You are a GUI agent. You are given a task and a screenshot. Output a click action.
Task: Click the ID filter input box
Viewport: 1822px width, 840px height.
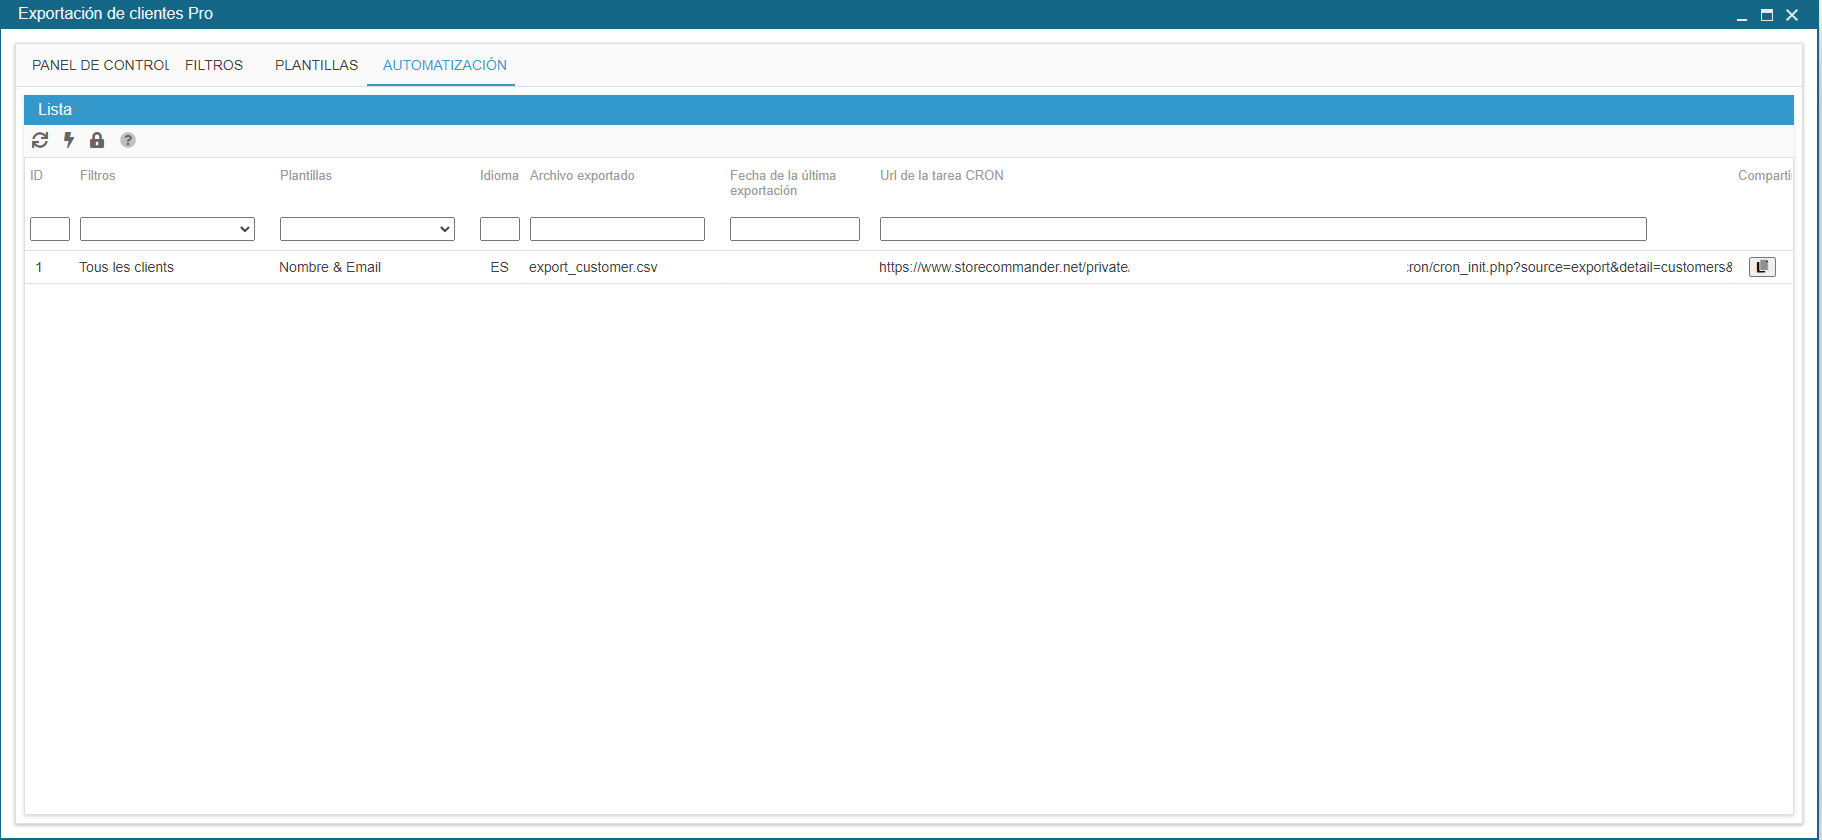pos(50,229)
